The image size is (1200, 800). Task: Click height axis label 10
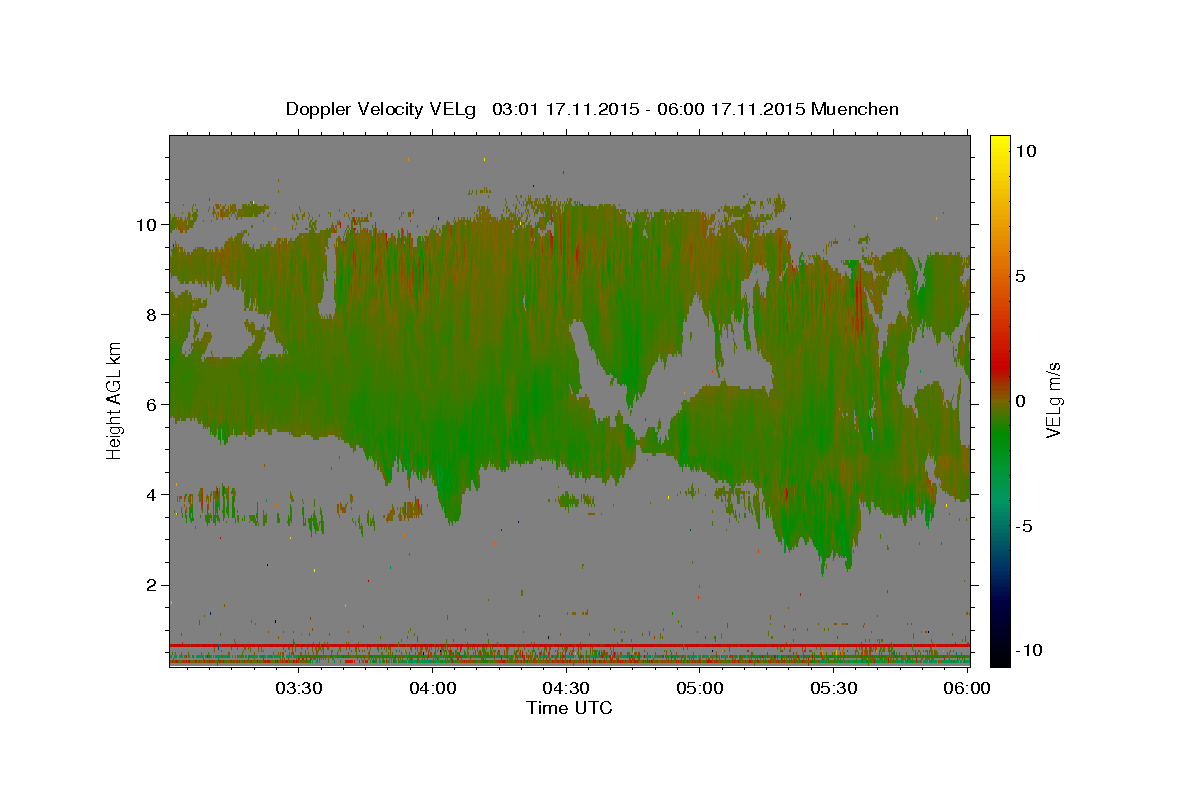(x=148, y=225)
